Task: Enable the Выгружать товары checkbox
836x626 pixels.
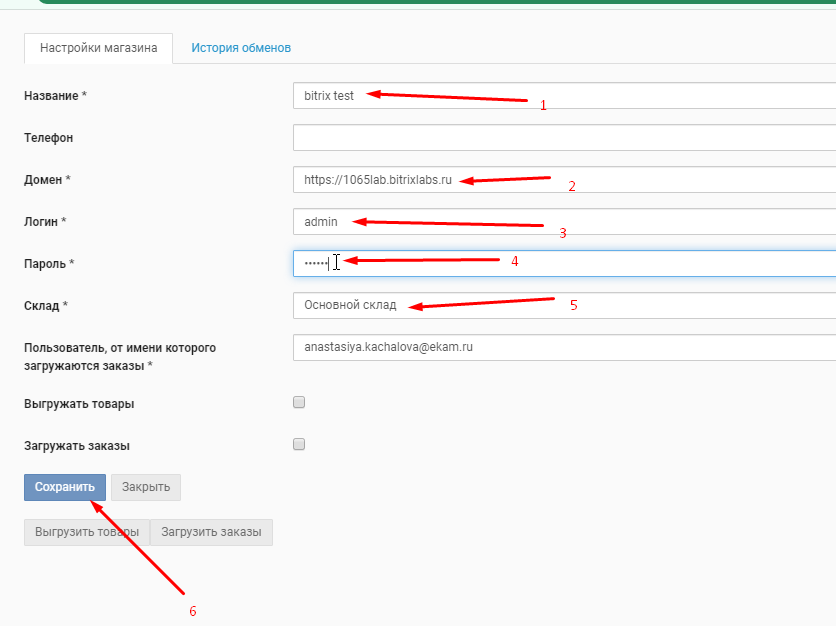Action: pyautogui.click(x=299, y=402)
